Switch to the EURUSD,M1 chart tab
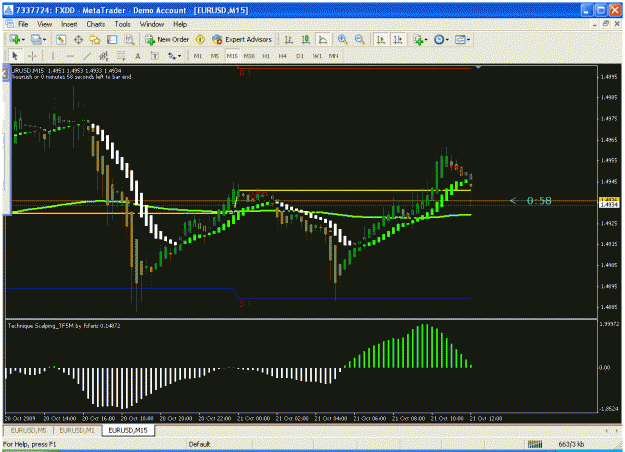This screenshot has height=452, width=625. [77, 430]
